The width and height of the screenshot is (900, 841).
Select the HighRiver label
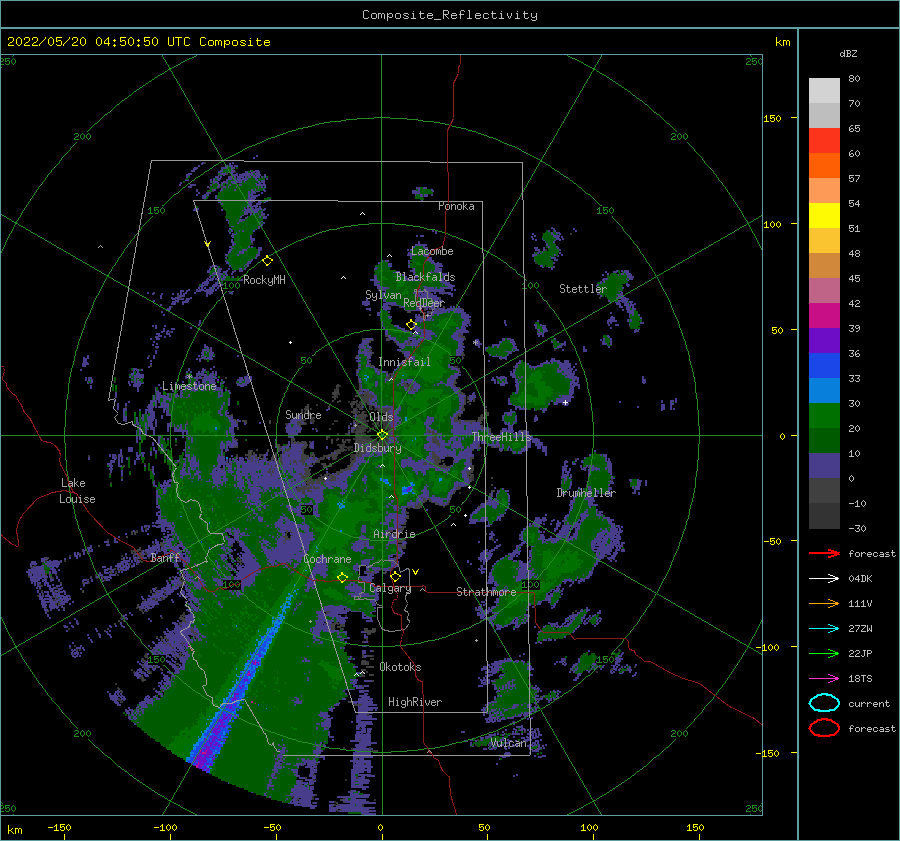pyautogui.click(x=415, y=702)
